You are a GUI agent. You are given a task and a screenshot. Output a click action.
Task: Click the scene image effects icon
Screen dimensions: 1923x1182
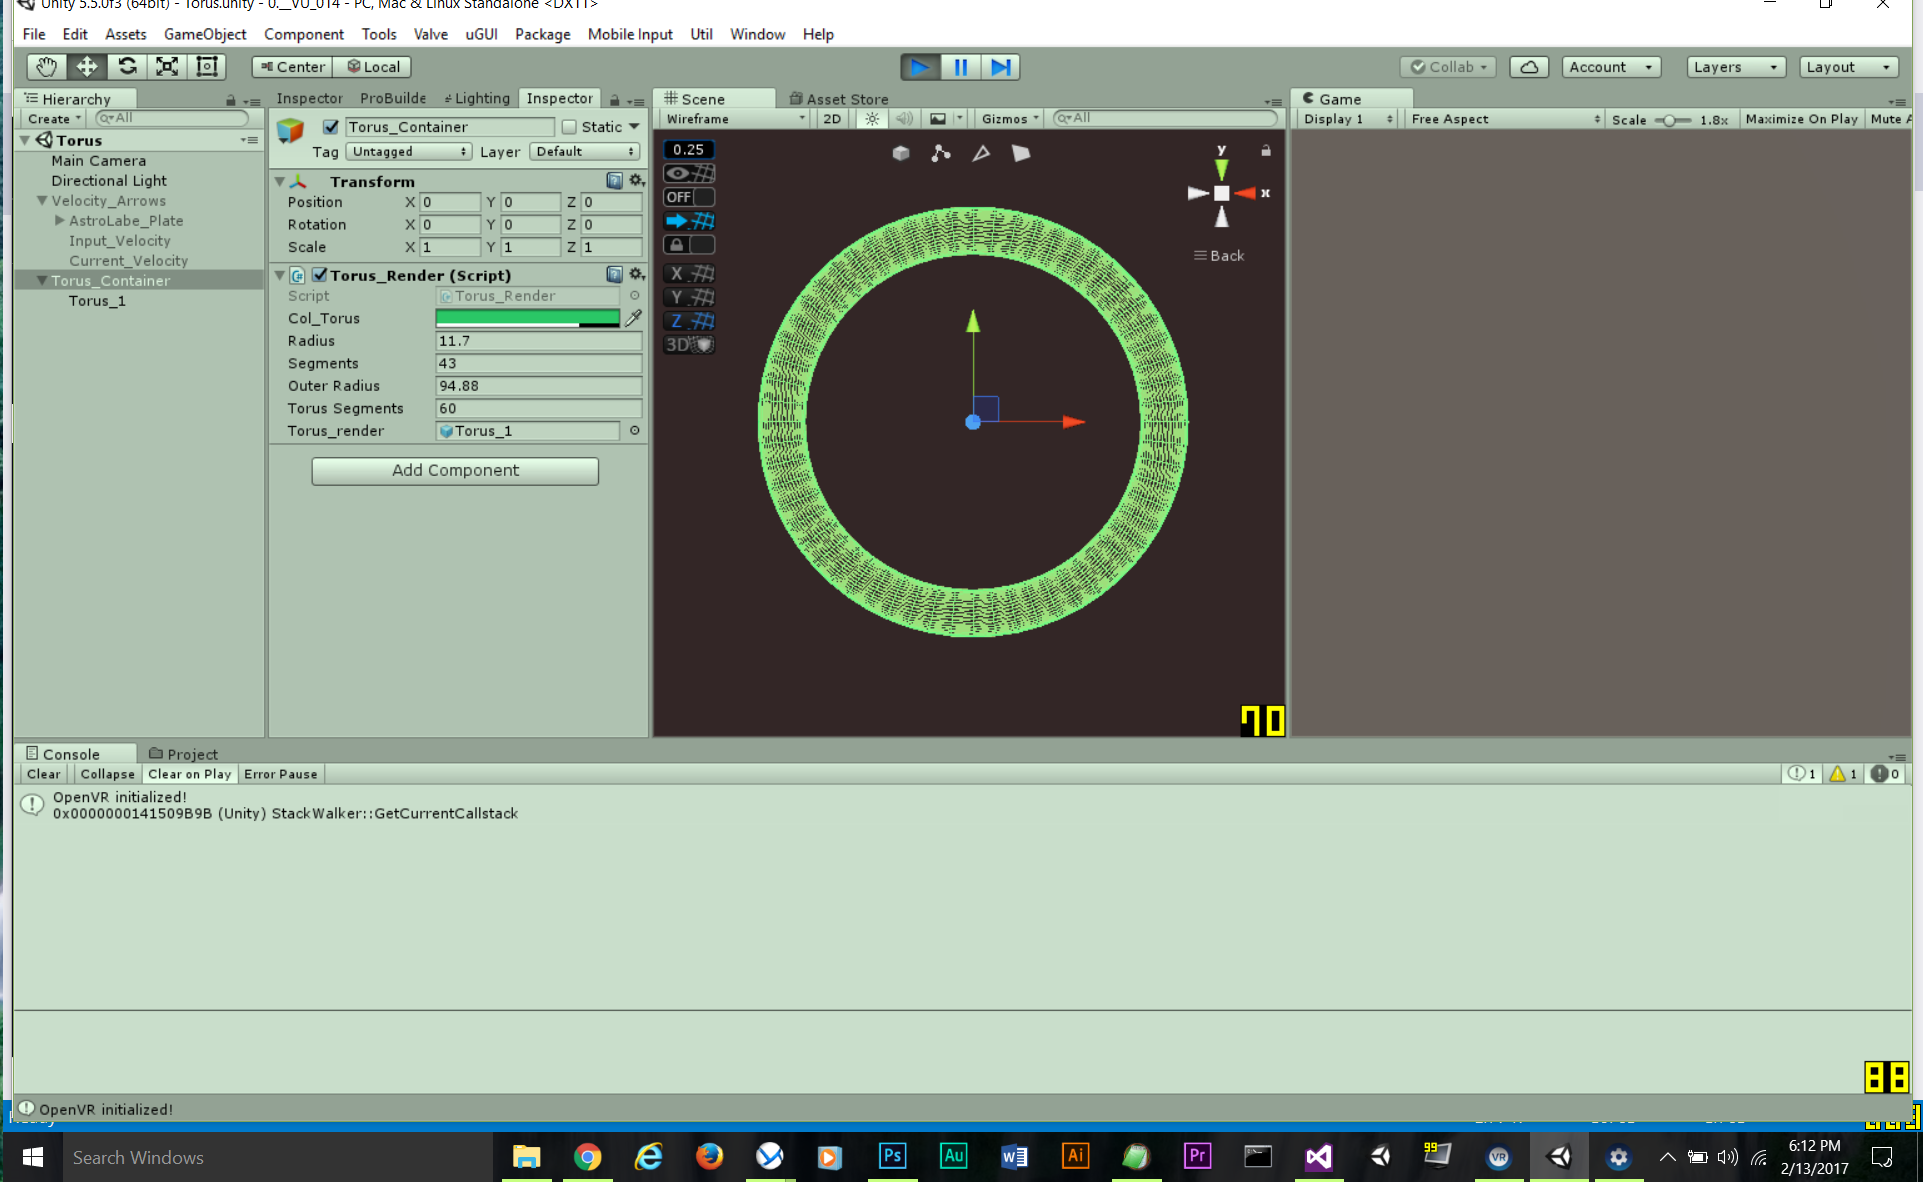point(937,118)
